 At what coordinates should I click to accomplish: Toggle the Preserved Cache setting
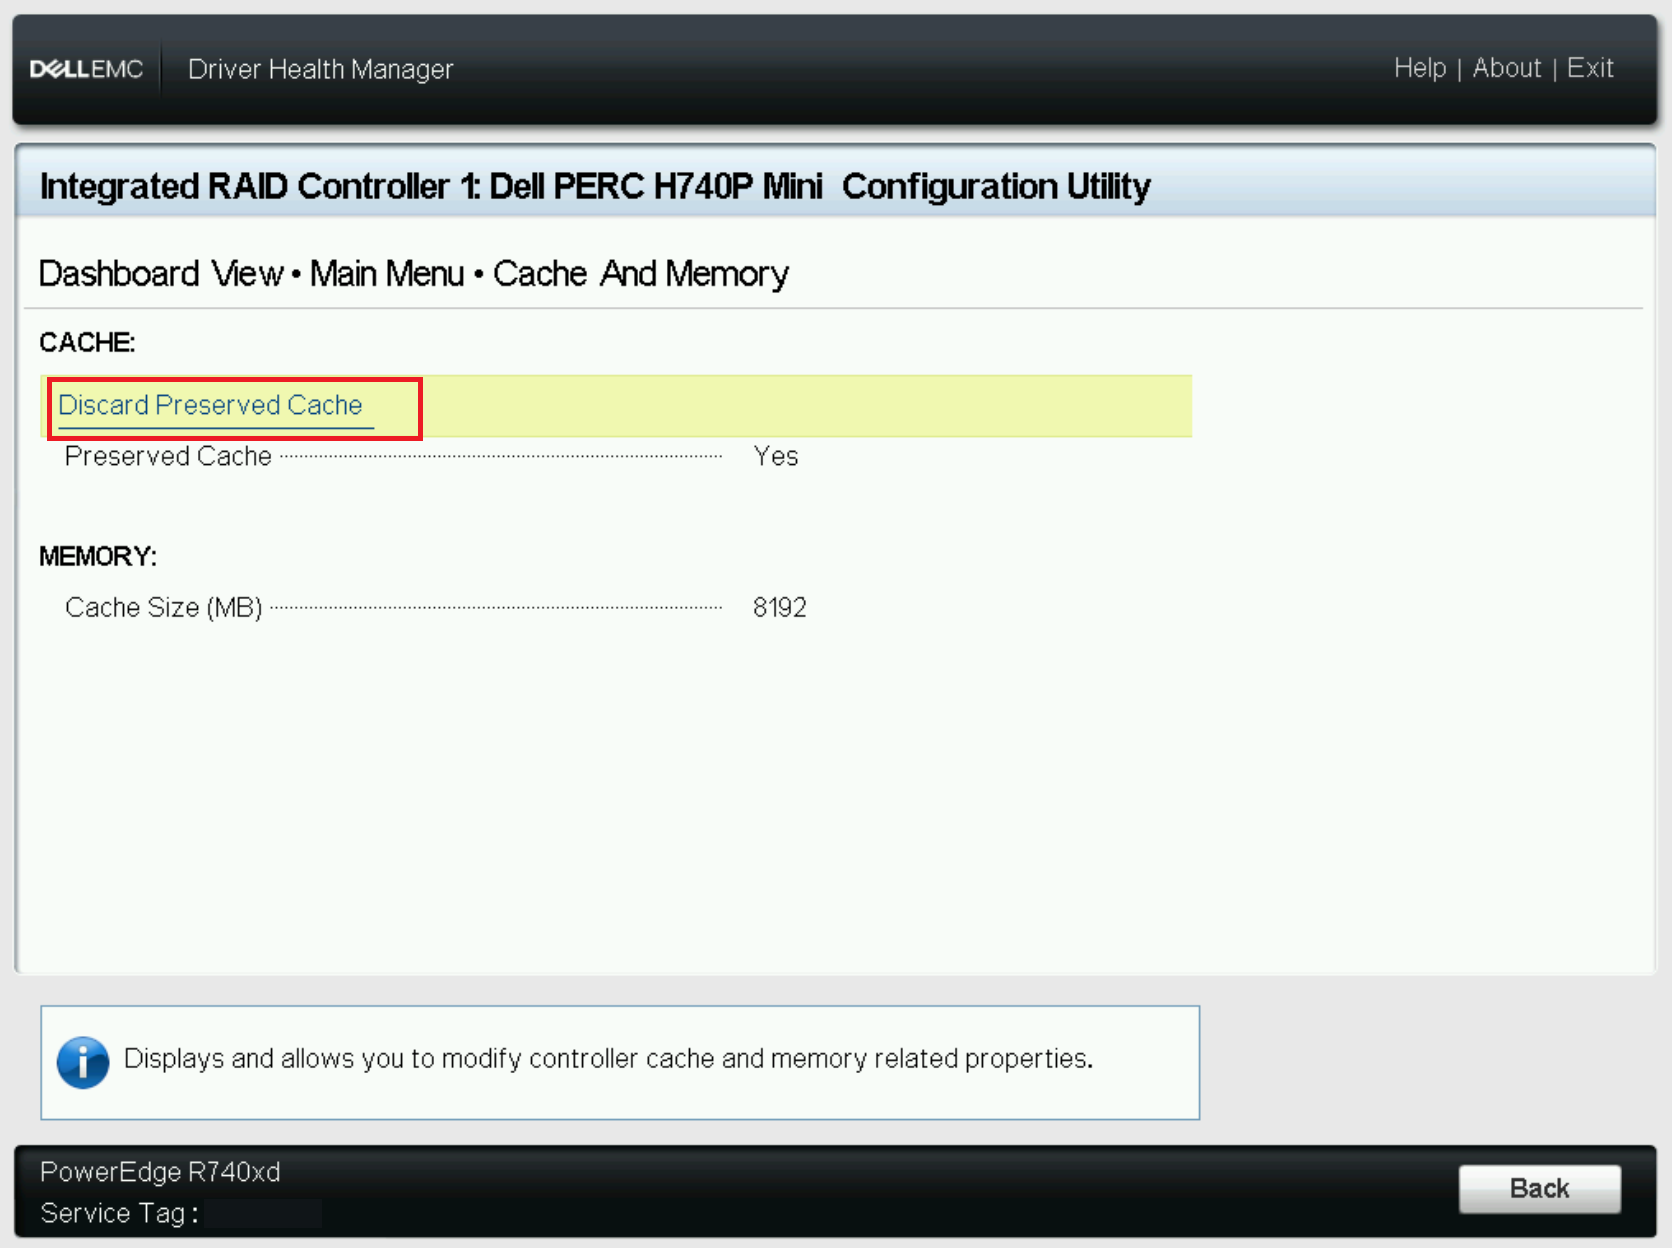168,456
